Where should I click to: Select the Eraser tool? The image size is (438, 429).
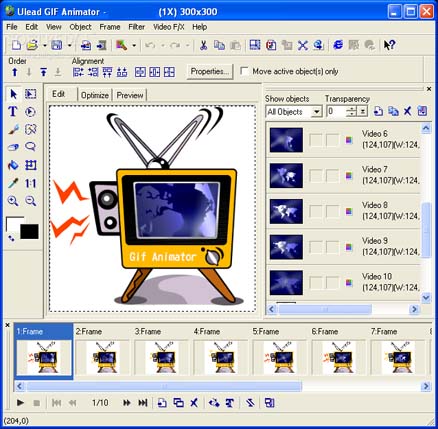point(13,147)
